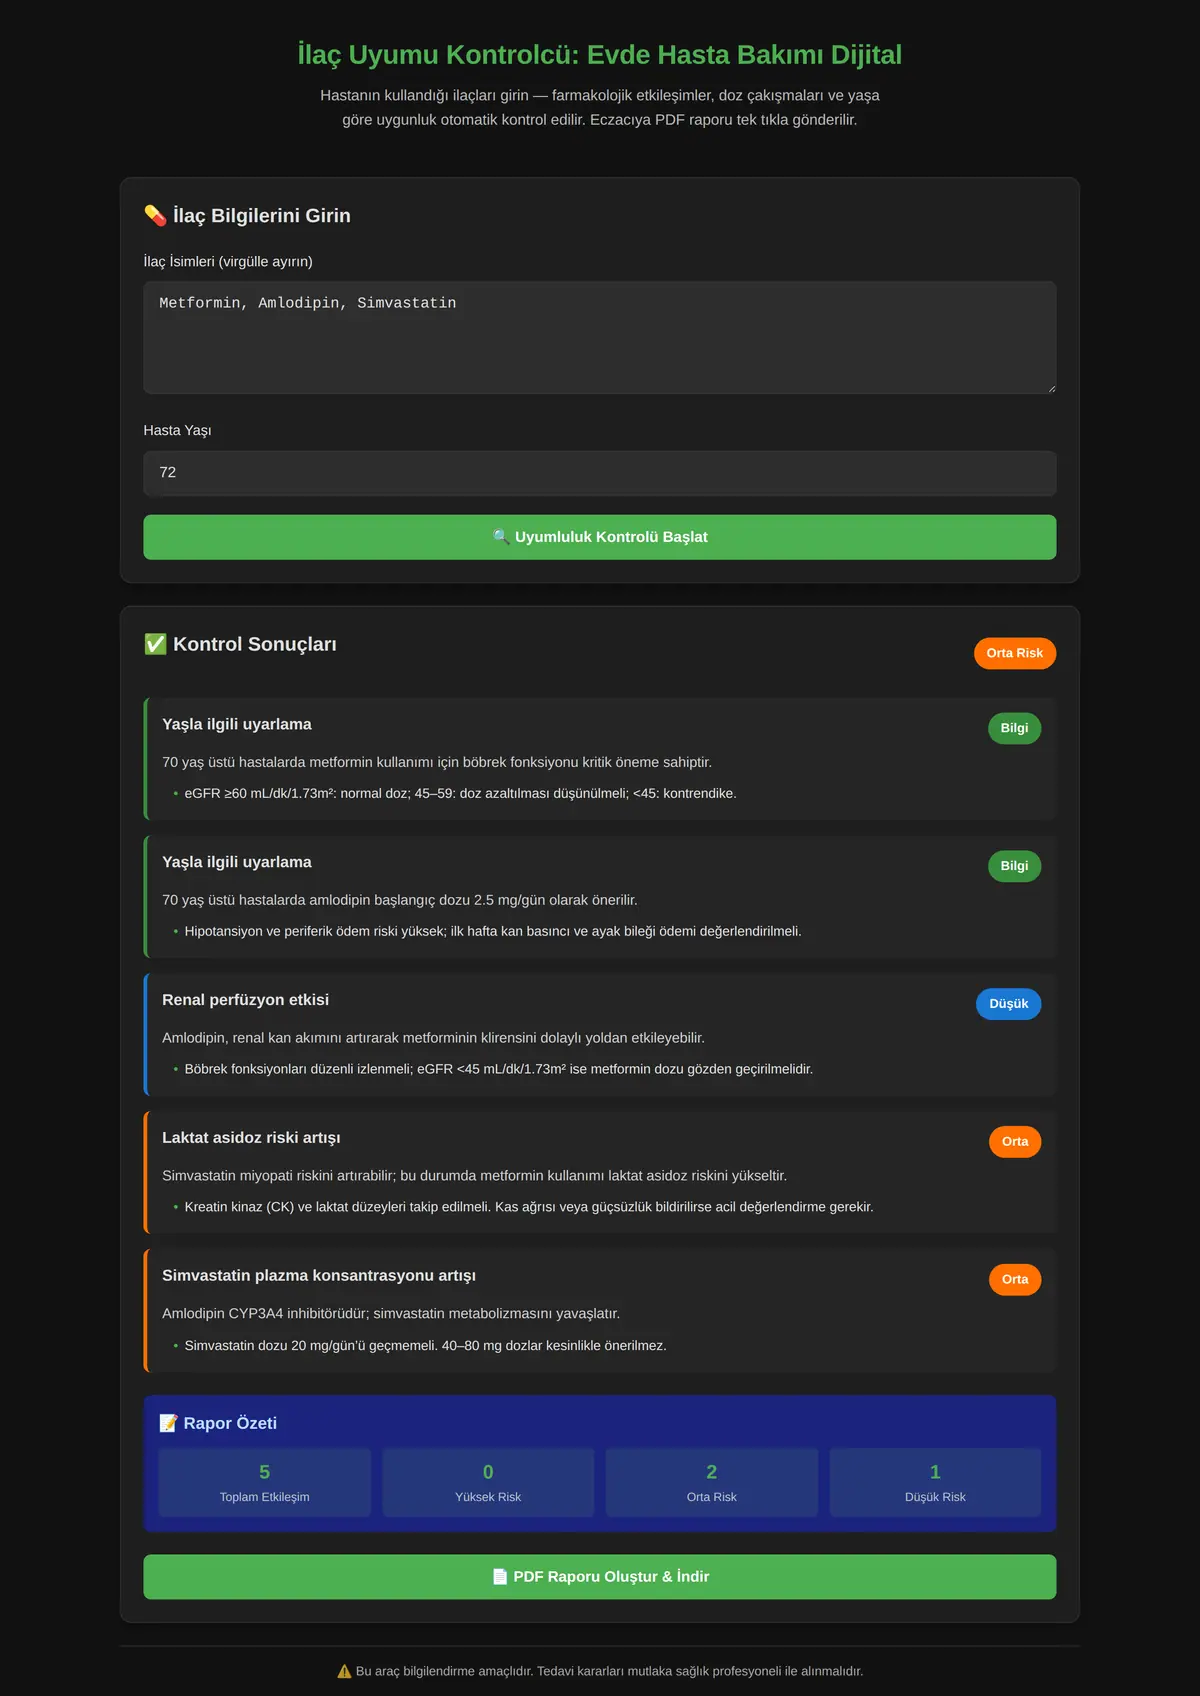Select the Toplam Etkileşim summary tile
1200x1696 pixels.
click(x=265, y=1483)
